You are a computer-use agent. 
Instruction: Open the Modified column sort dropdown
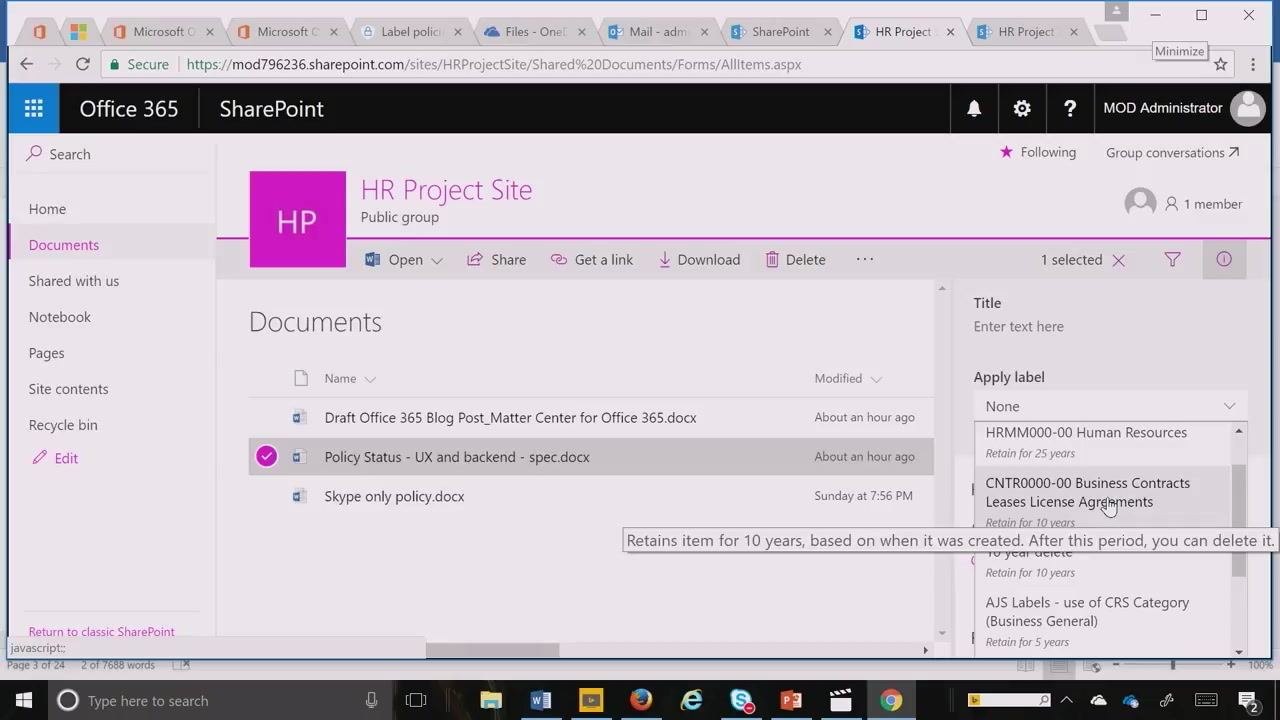coord(876,379)
